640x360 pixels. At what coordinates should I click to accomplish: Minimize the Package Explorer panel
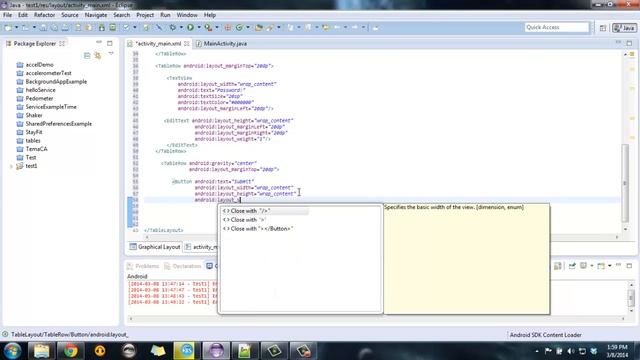click(x=99, y=42)
